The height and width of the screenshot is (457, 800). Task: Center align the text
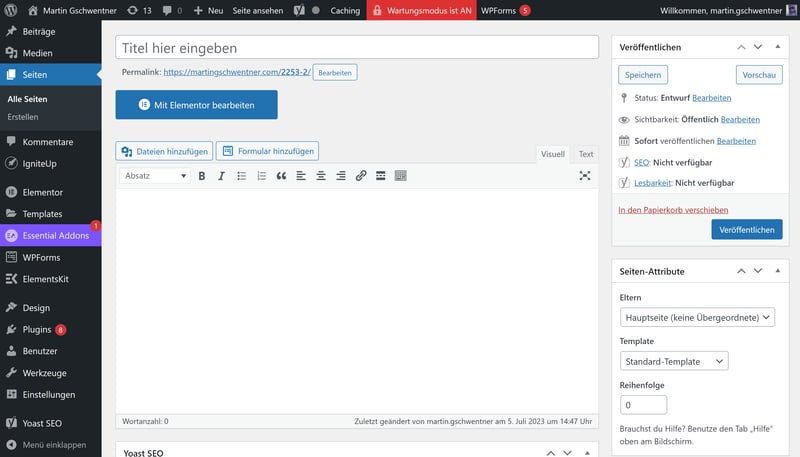pyautogui.click(x=321, y=176)
